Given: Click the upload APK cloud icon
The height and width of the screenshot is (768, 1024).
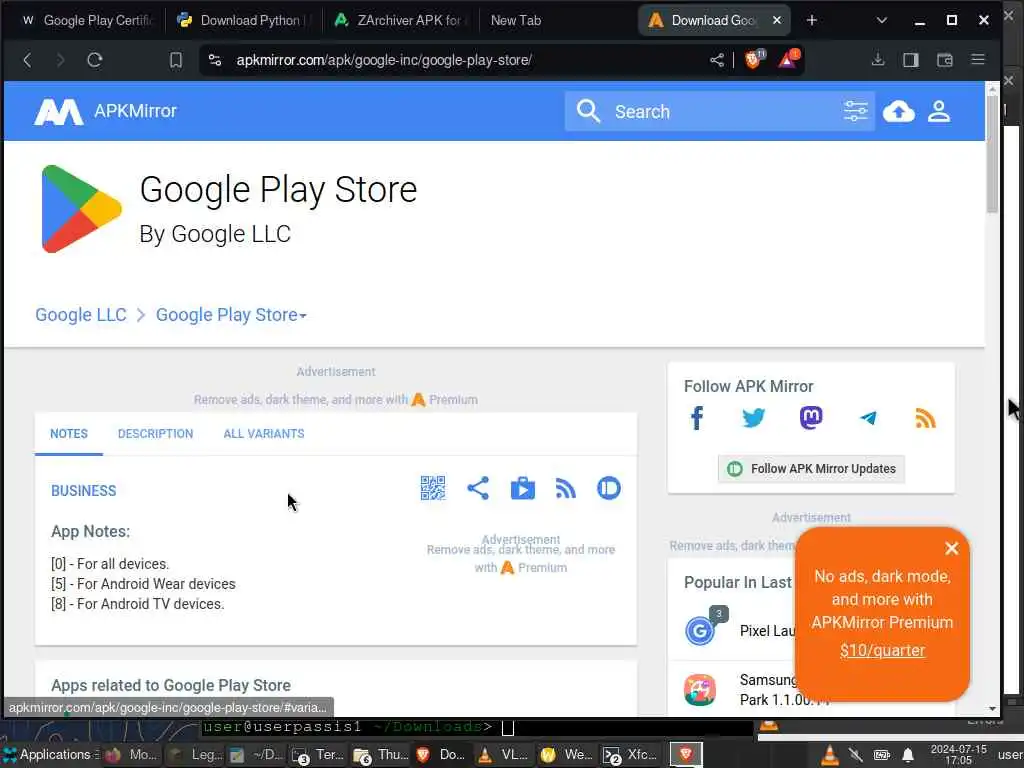Looking at the screenshot, I should pyautogui.click(x=899, y=112).
